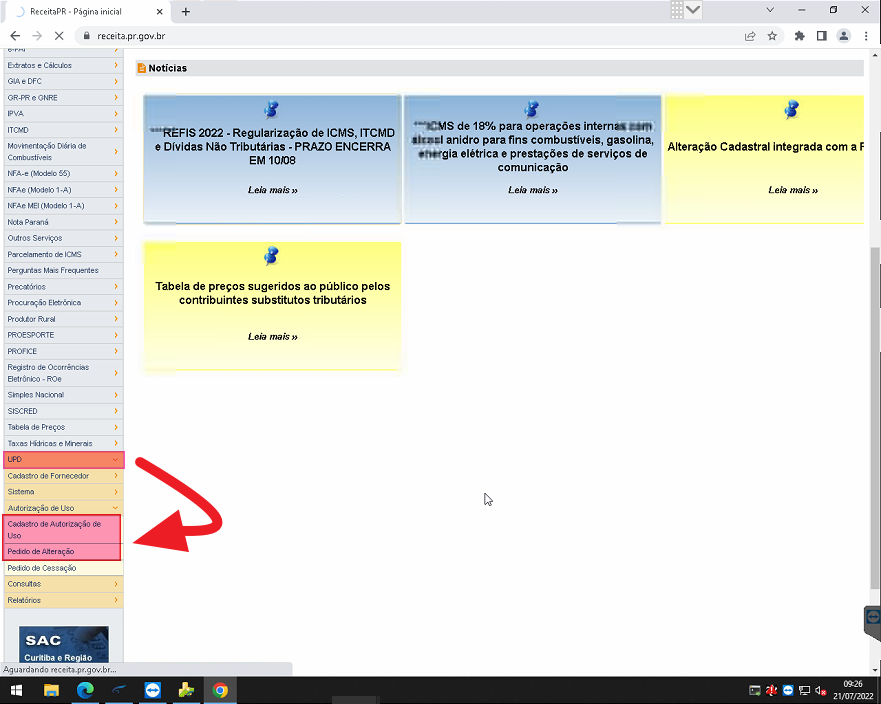Read more on ICMS de 18% news

coord(533,190)
